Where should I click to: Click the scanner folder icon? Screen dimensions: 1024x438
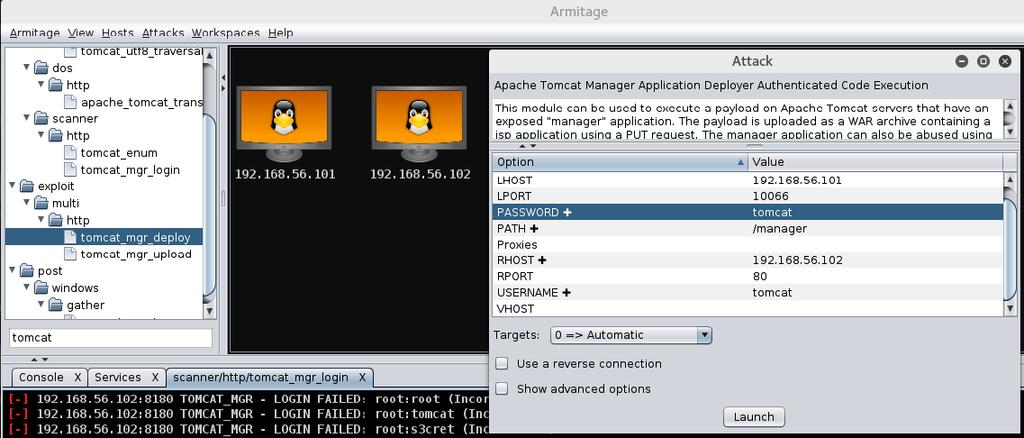pos(41,119)
